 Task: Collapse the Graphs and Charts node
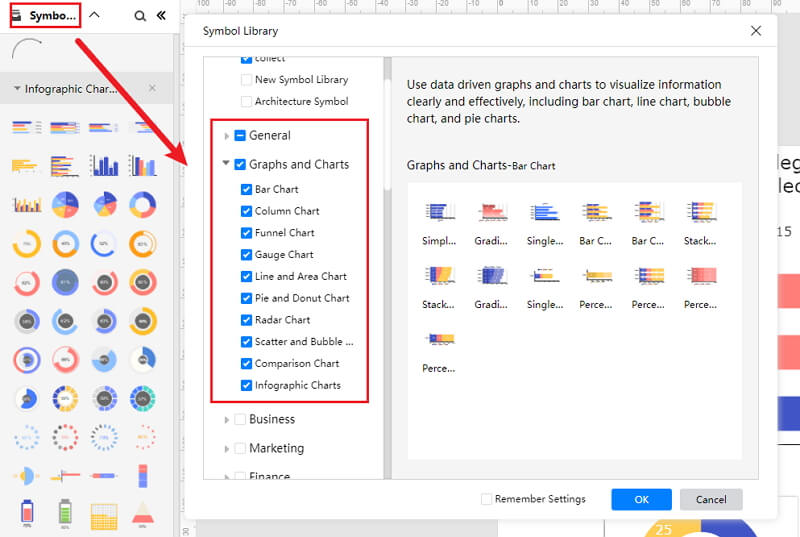point(226,163)
